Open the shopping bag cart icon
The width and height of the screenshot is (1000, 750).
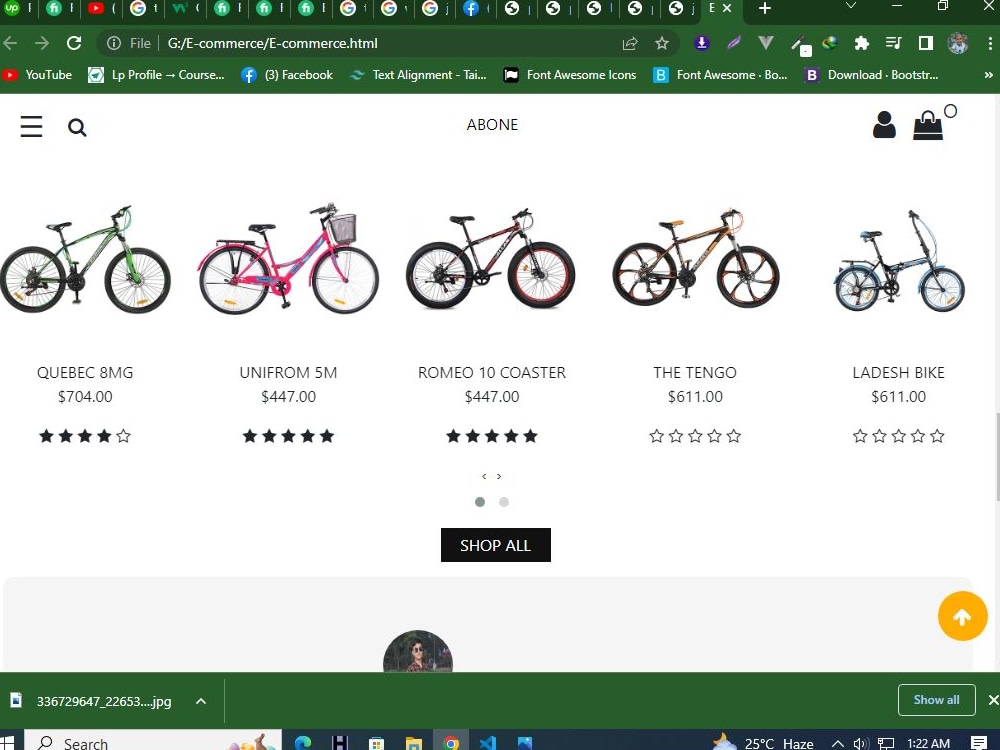(928, 125)
